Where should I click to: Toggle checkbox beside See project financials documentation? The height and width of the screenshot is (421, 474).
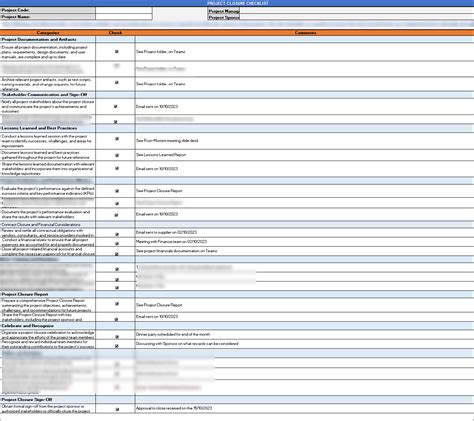117,254
